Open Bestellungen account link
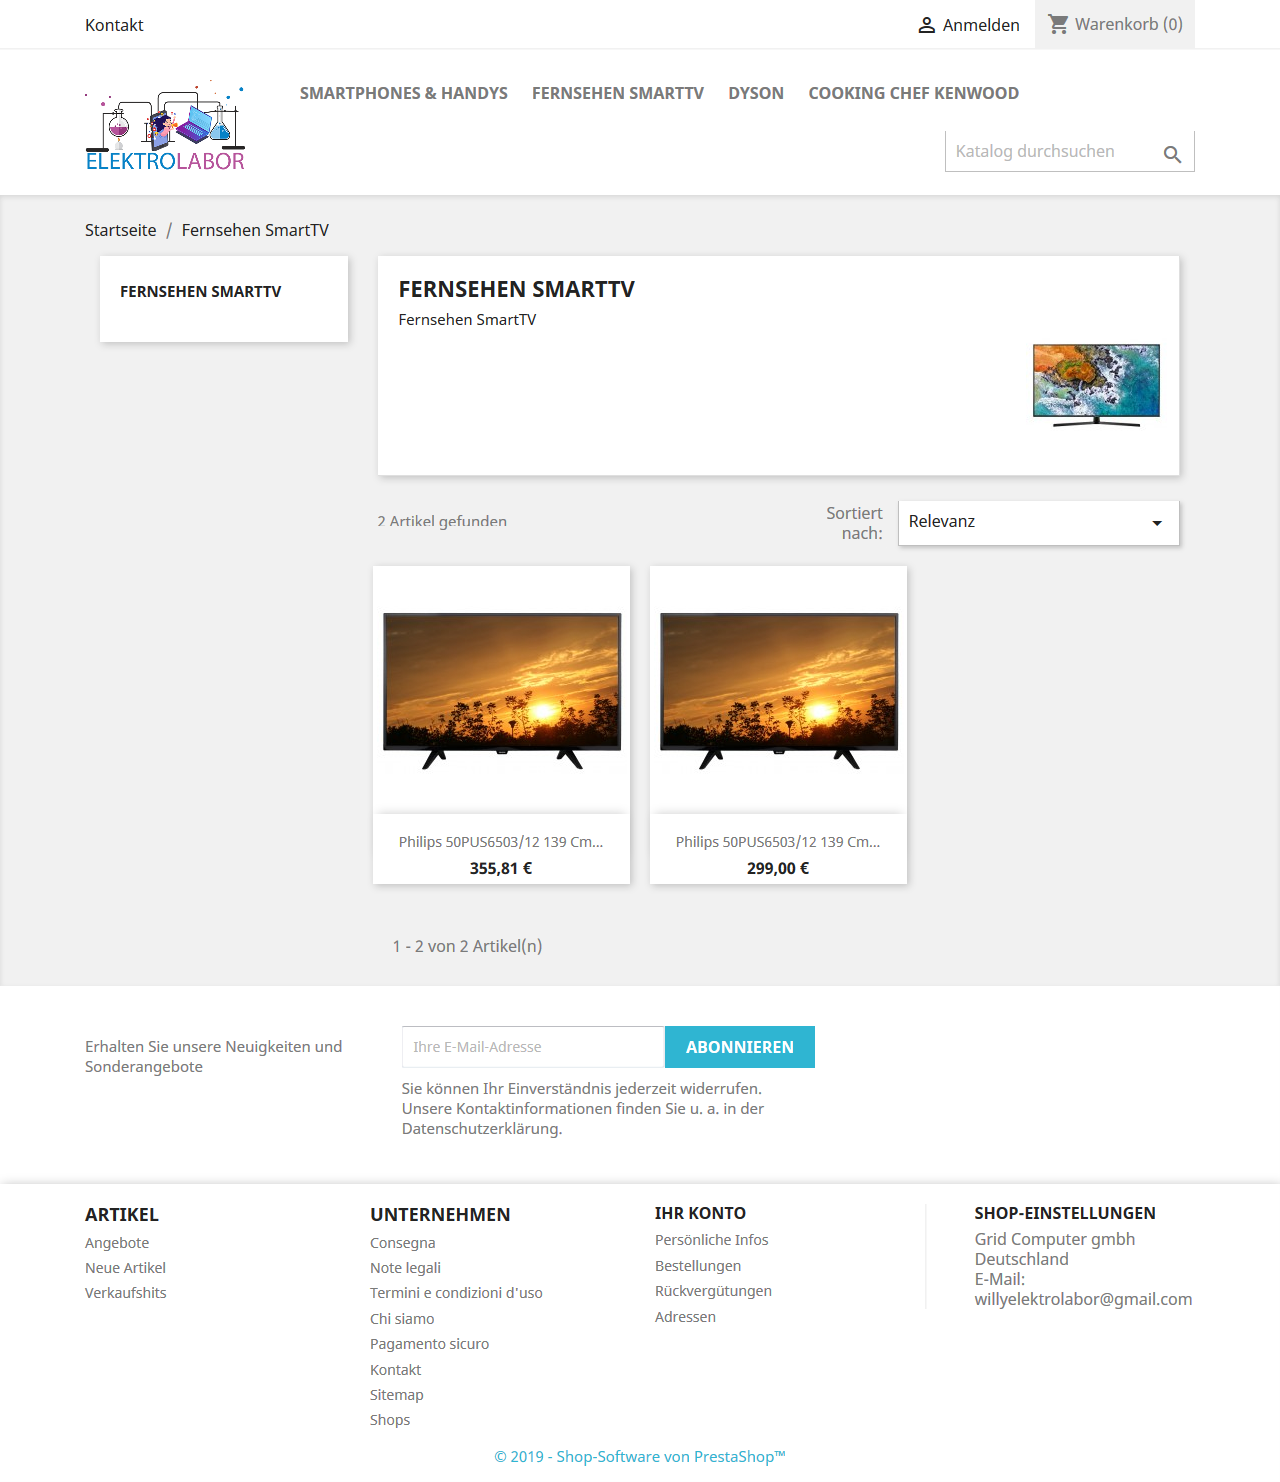Image resolution: width=1280 pixels, height=1482 pixels. [698, 1266]
